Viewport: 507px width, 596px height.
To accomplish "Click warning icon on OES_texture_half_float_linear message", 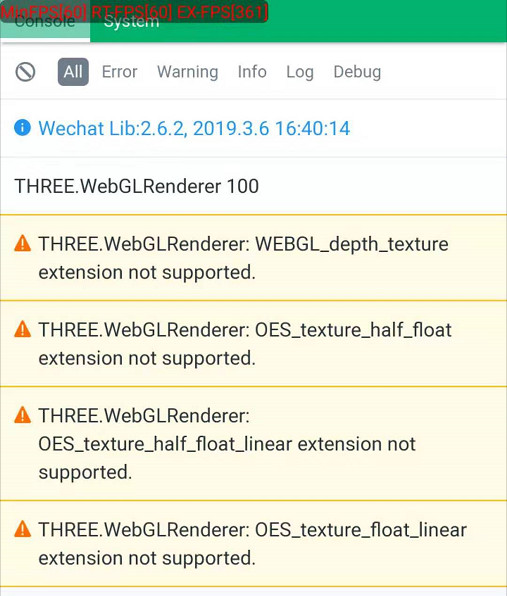I will [22, 415].
